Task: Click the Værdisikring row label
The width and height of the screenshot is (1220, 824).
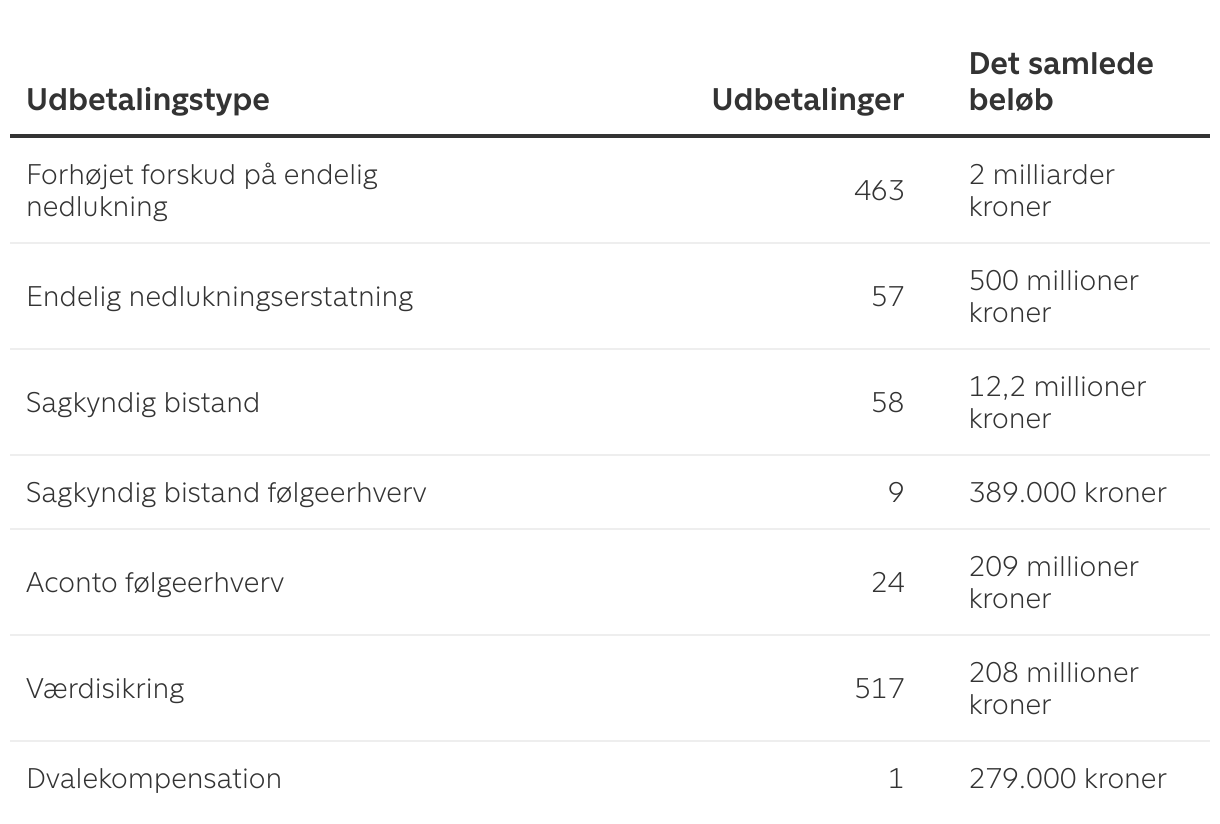Action: [x=105, y=688]
